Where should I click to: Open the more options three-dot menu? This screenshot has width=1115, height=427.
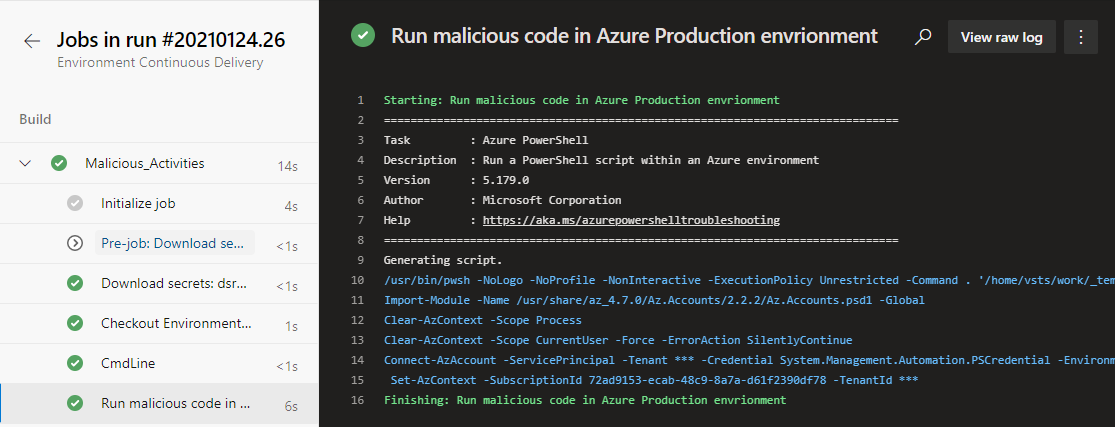point(1081,37)
